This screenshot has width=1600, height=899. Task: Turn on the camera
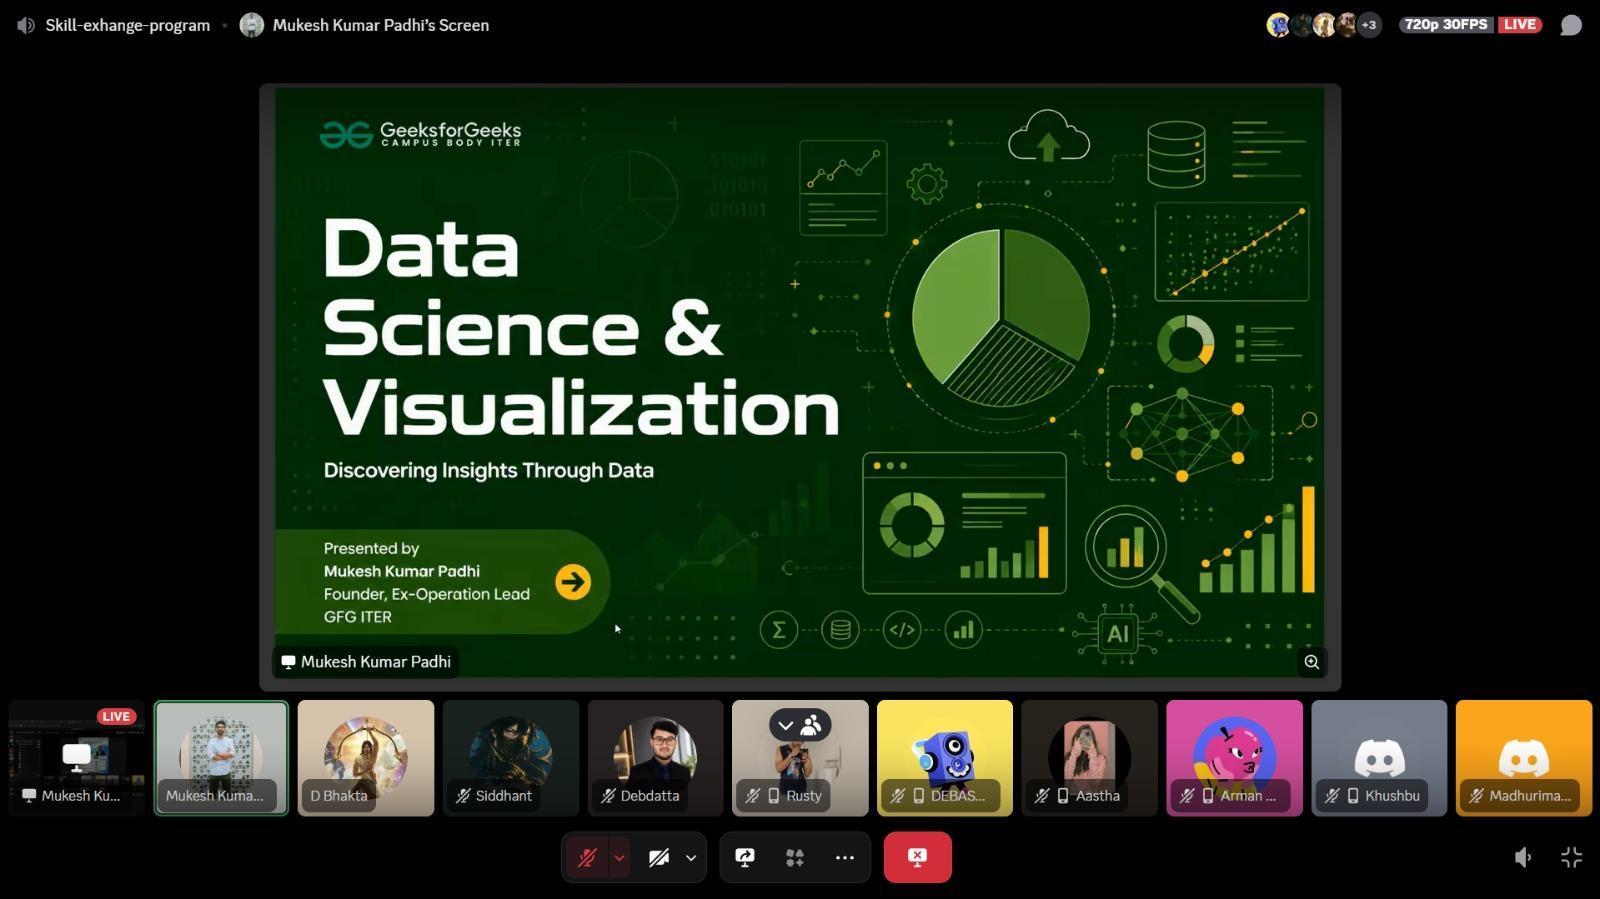[658, 858]
